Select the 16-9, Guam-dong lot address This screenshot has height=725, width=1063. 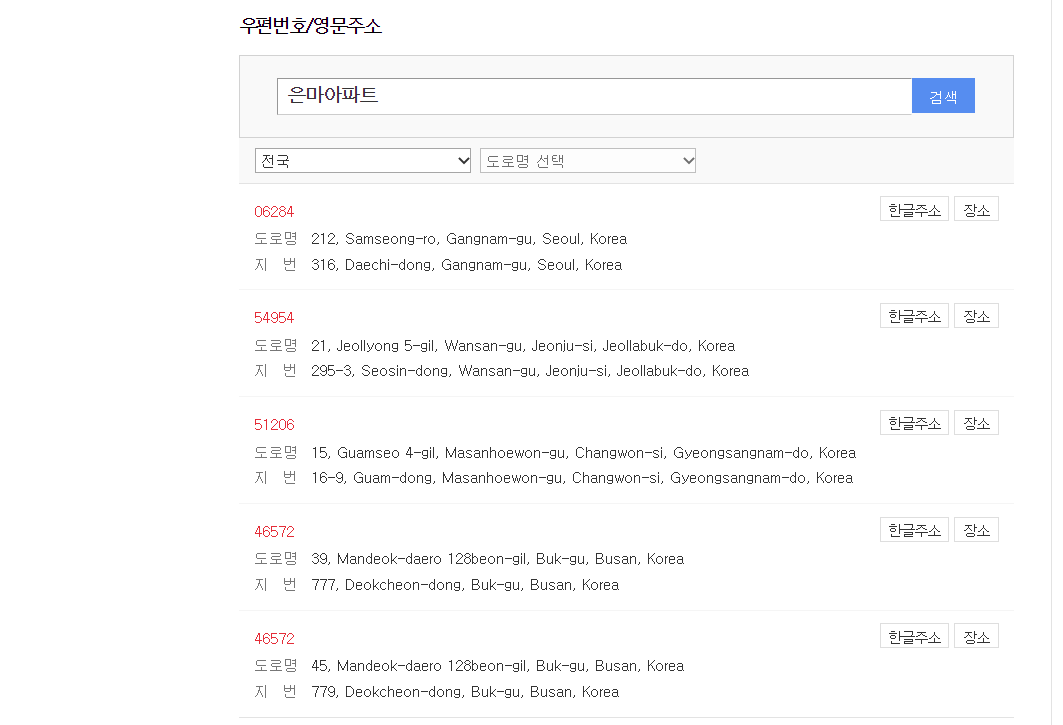[x=582, y=478]
